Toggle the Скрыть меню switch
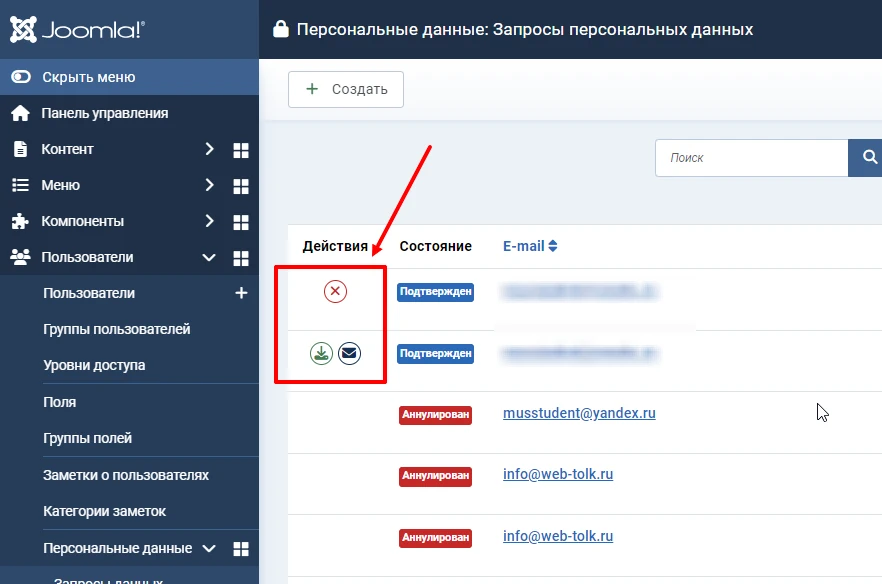 pyautogui.click(x=21, y=77)
